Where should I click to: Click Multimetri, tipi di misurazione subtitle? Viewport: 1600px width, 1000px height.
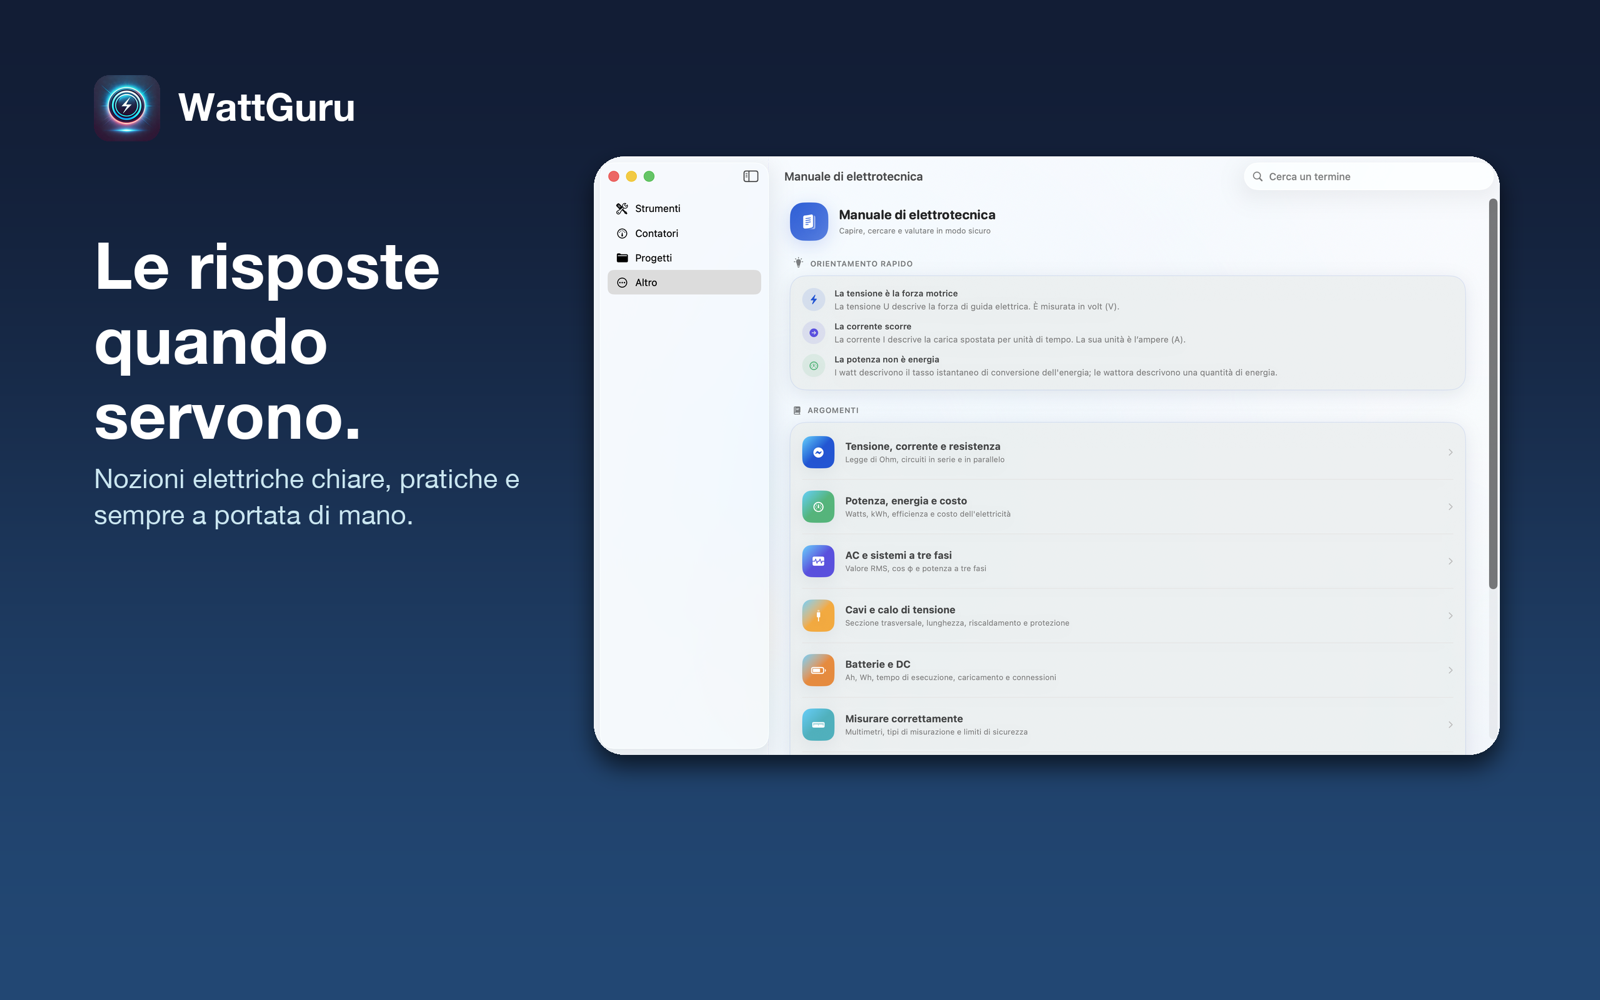click(936, 732)
